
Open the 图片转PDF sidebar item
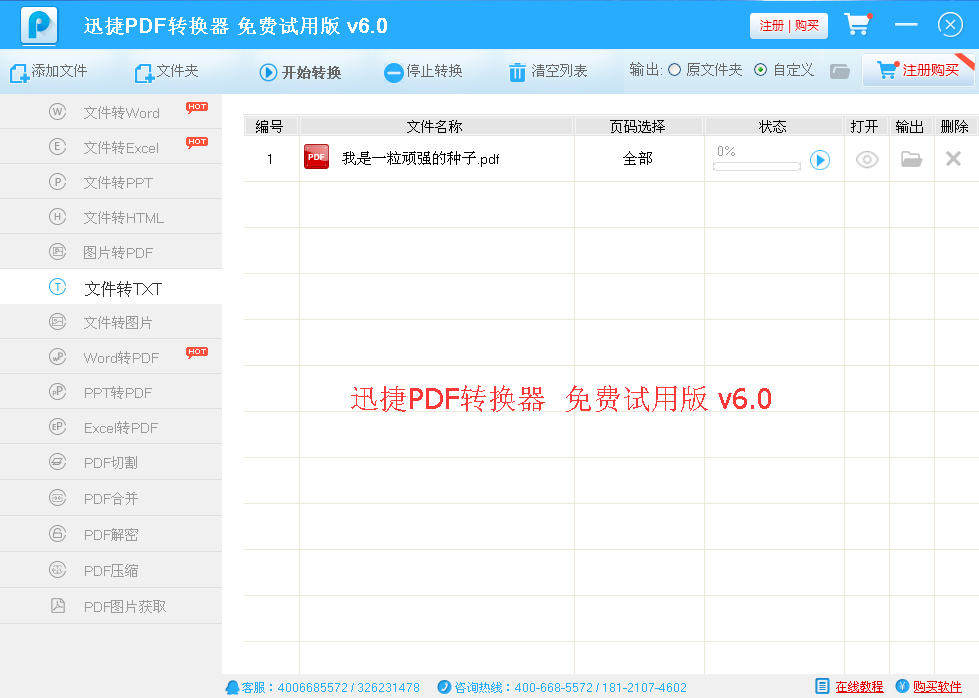click(111, 252)
